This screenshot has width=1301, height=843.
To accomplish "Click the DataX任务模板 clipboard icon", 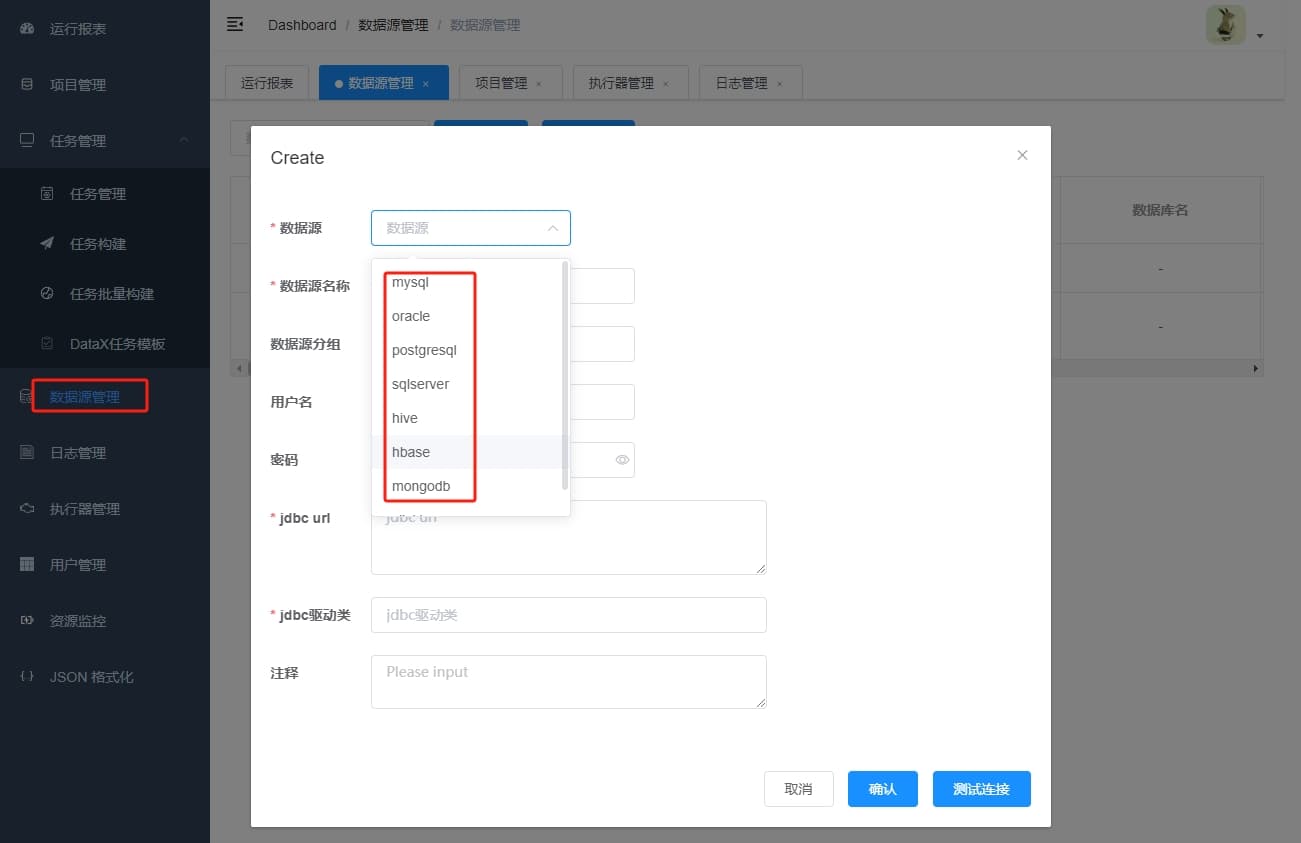I will pos(47,344).
